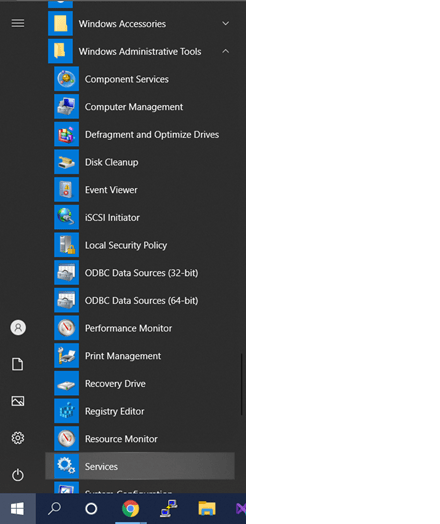The height and width of the screenshot is (524, 440).
Task: Launch Component Services
Action: click(126, 79)
